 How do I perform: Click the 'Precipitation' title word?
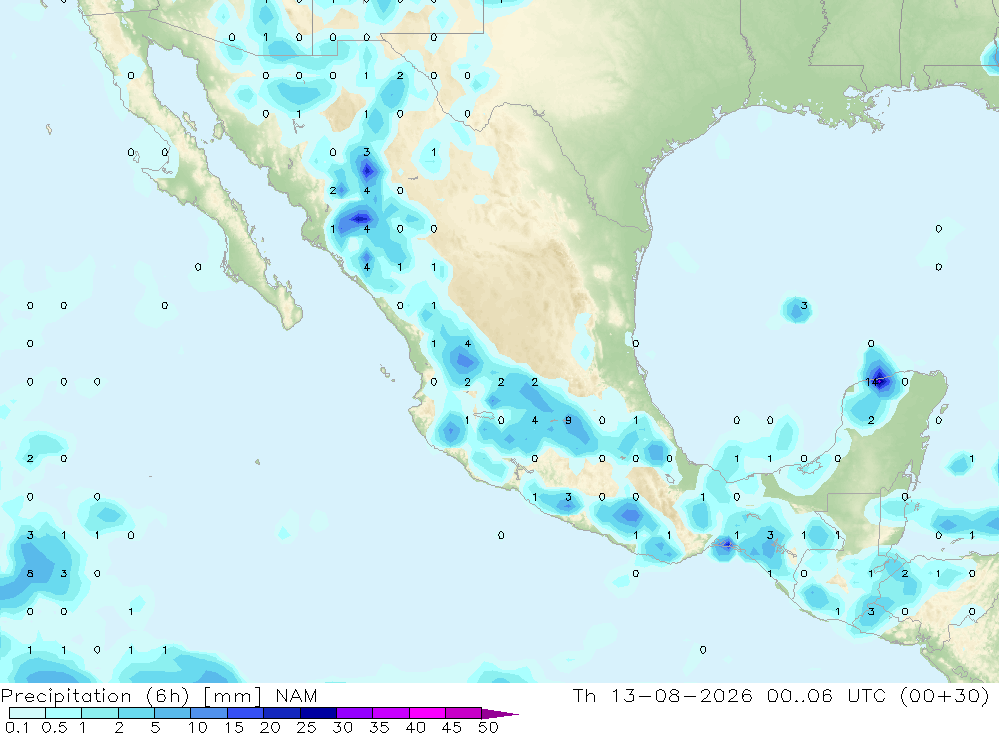[66, 696]
